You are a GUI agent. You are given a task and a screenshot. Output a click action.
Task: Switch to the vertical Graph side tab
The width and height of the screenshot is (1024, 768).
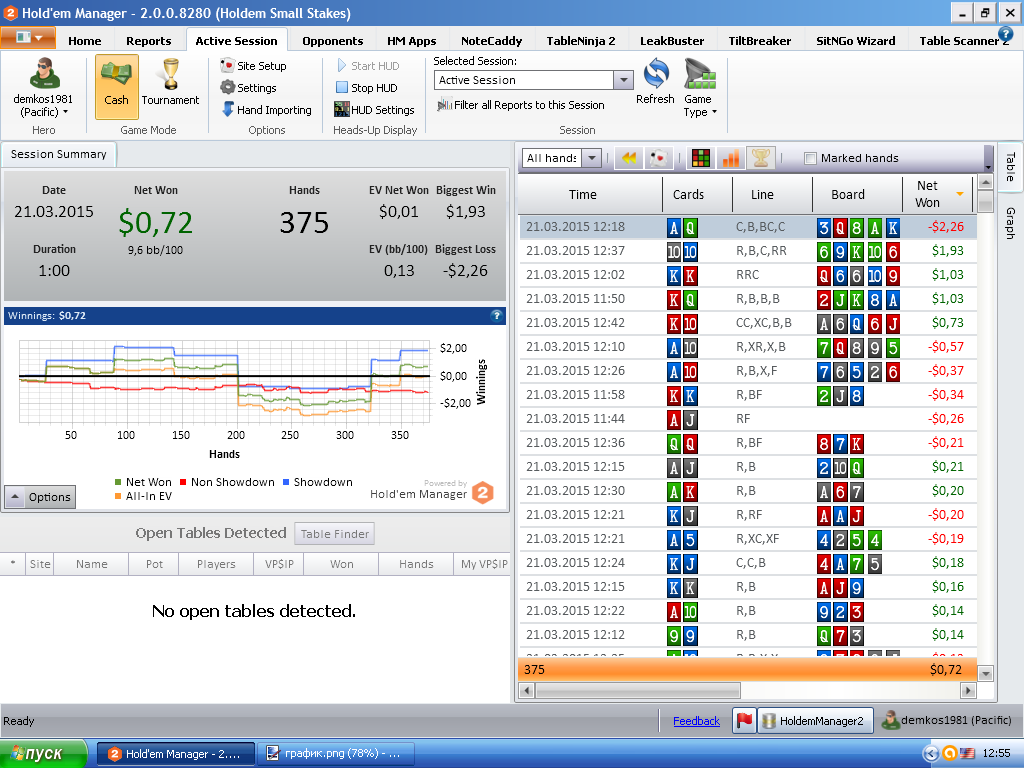(1010, 223)
